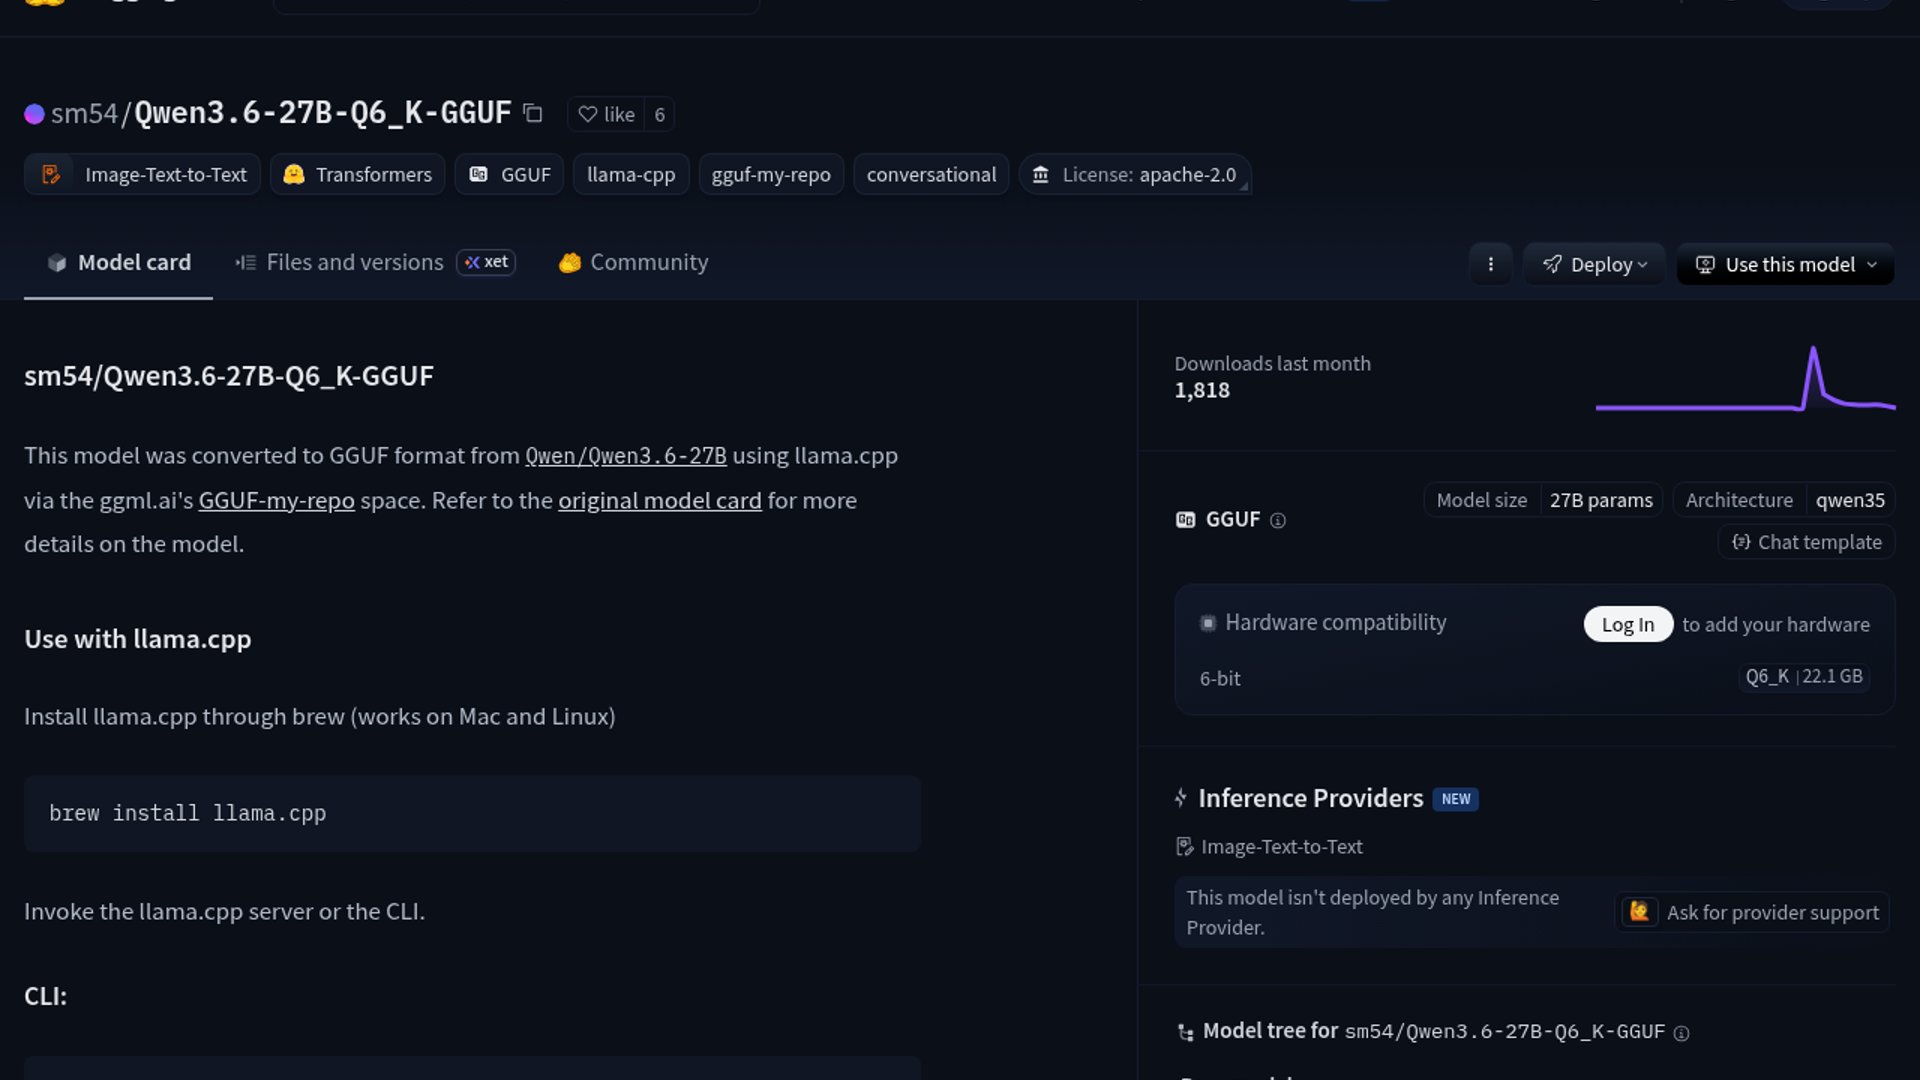Click the apache-2.0 license tag

(1135, 175)
